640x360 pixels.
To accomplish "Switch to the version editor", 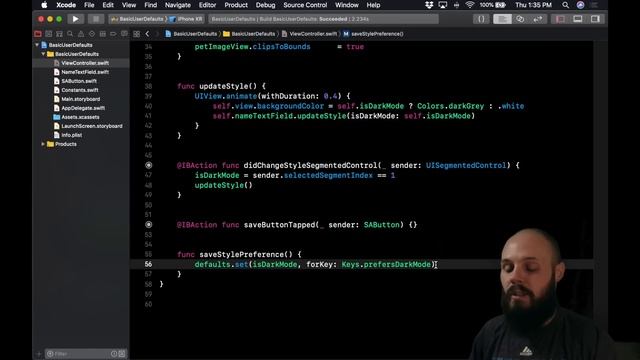I will point(538,19).
